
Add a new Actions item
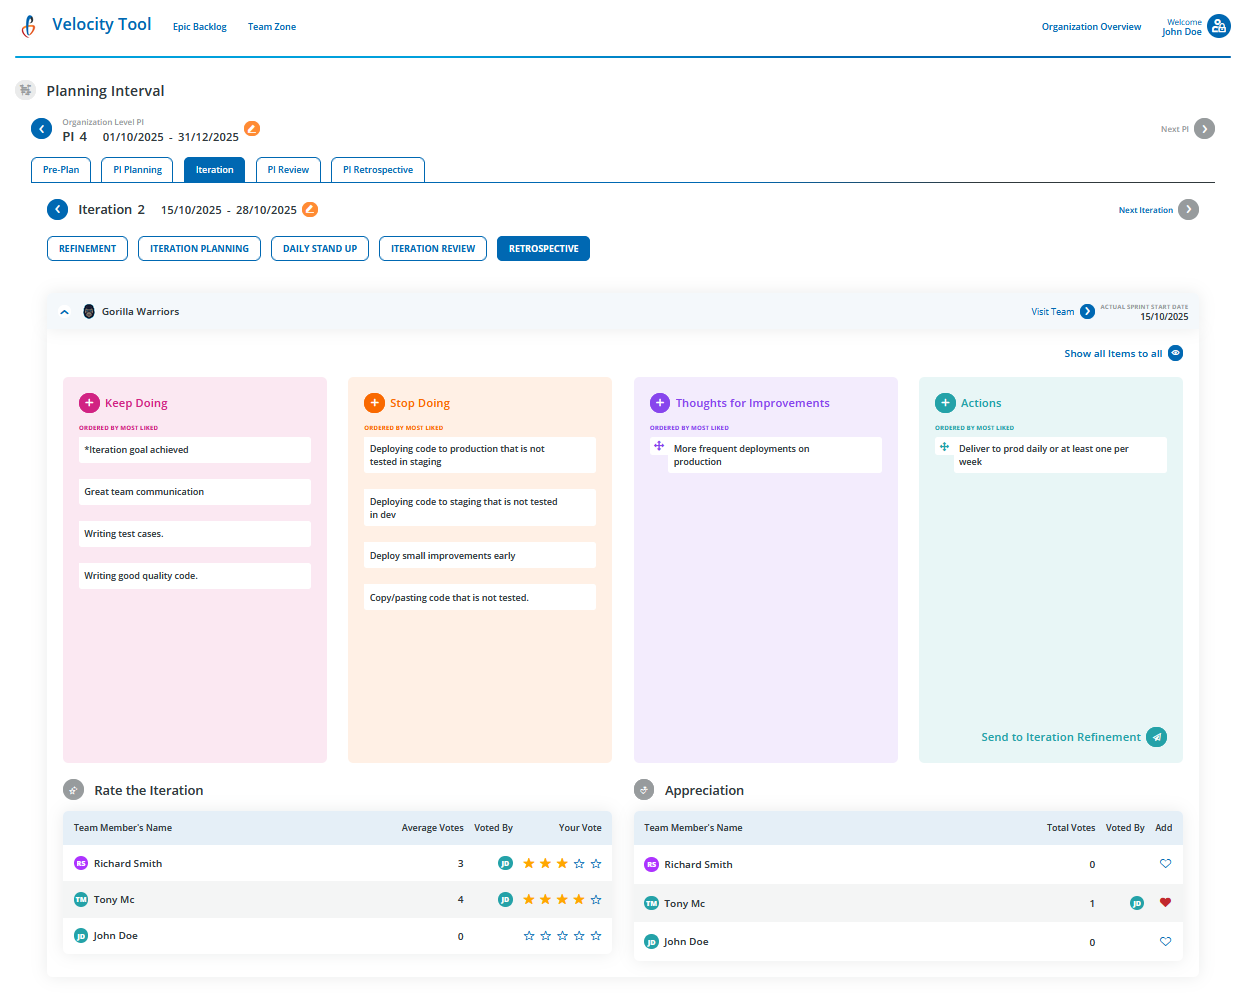point(945,403)
